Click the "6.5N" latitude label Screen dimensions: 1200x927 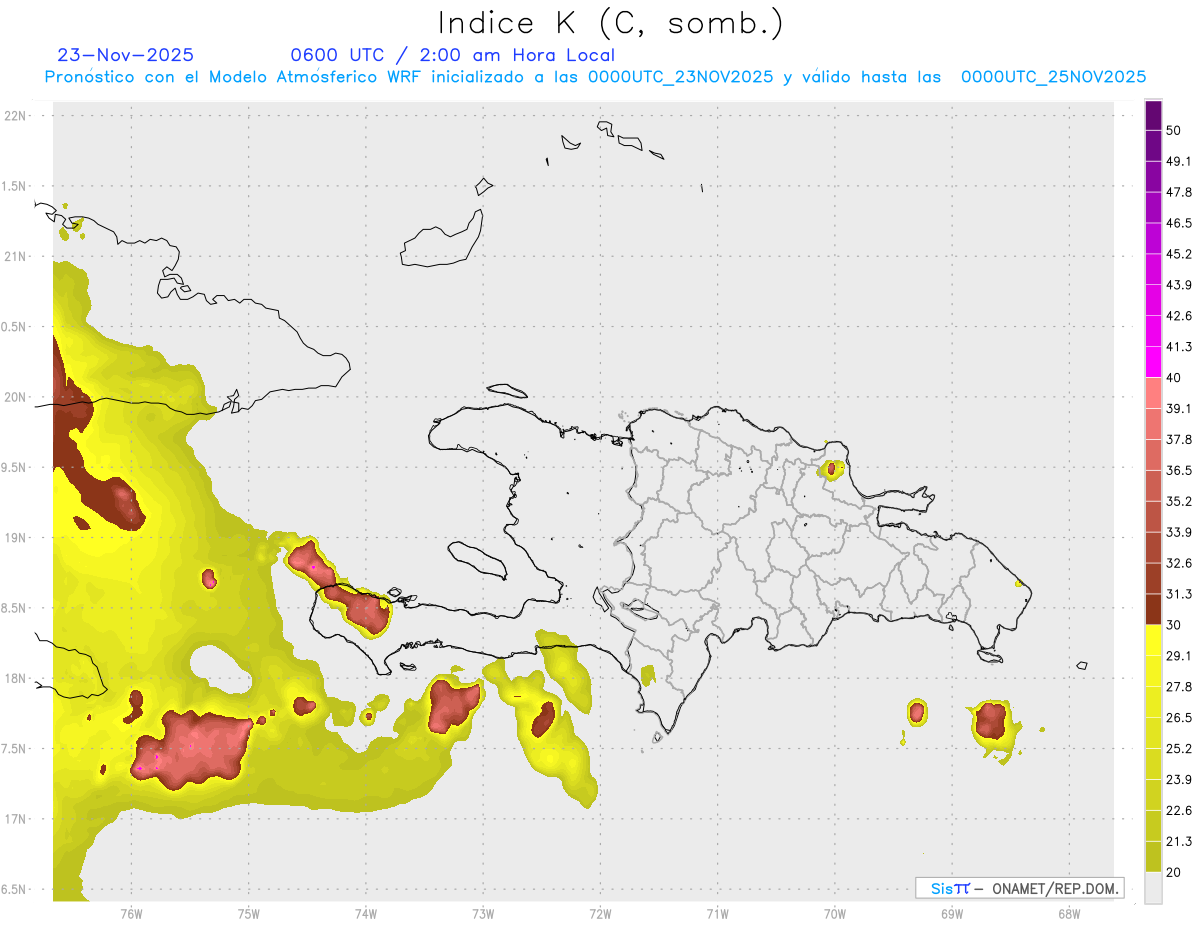(x=13, y=889)
